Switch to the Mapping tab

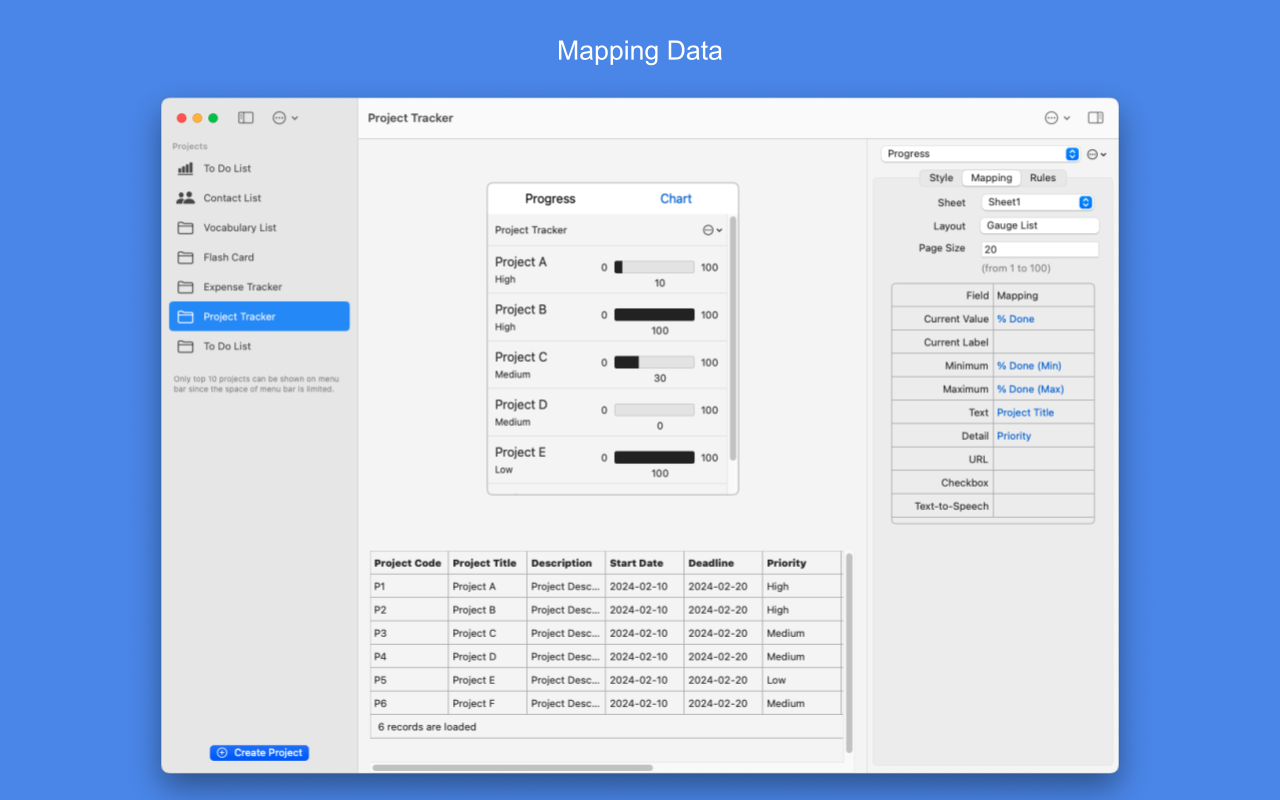991,178
